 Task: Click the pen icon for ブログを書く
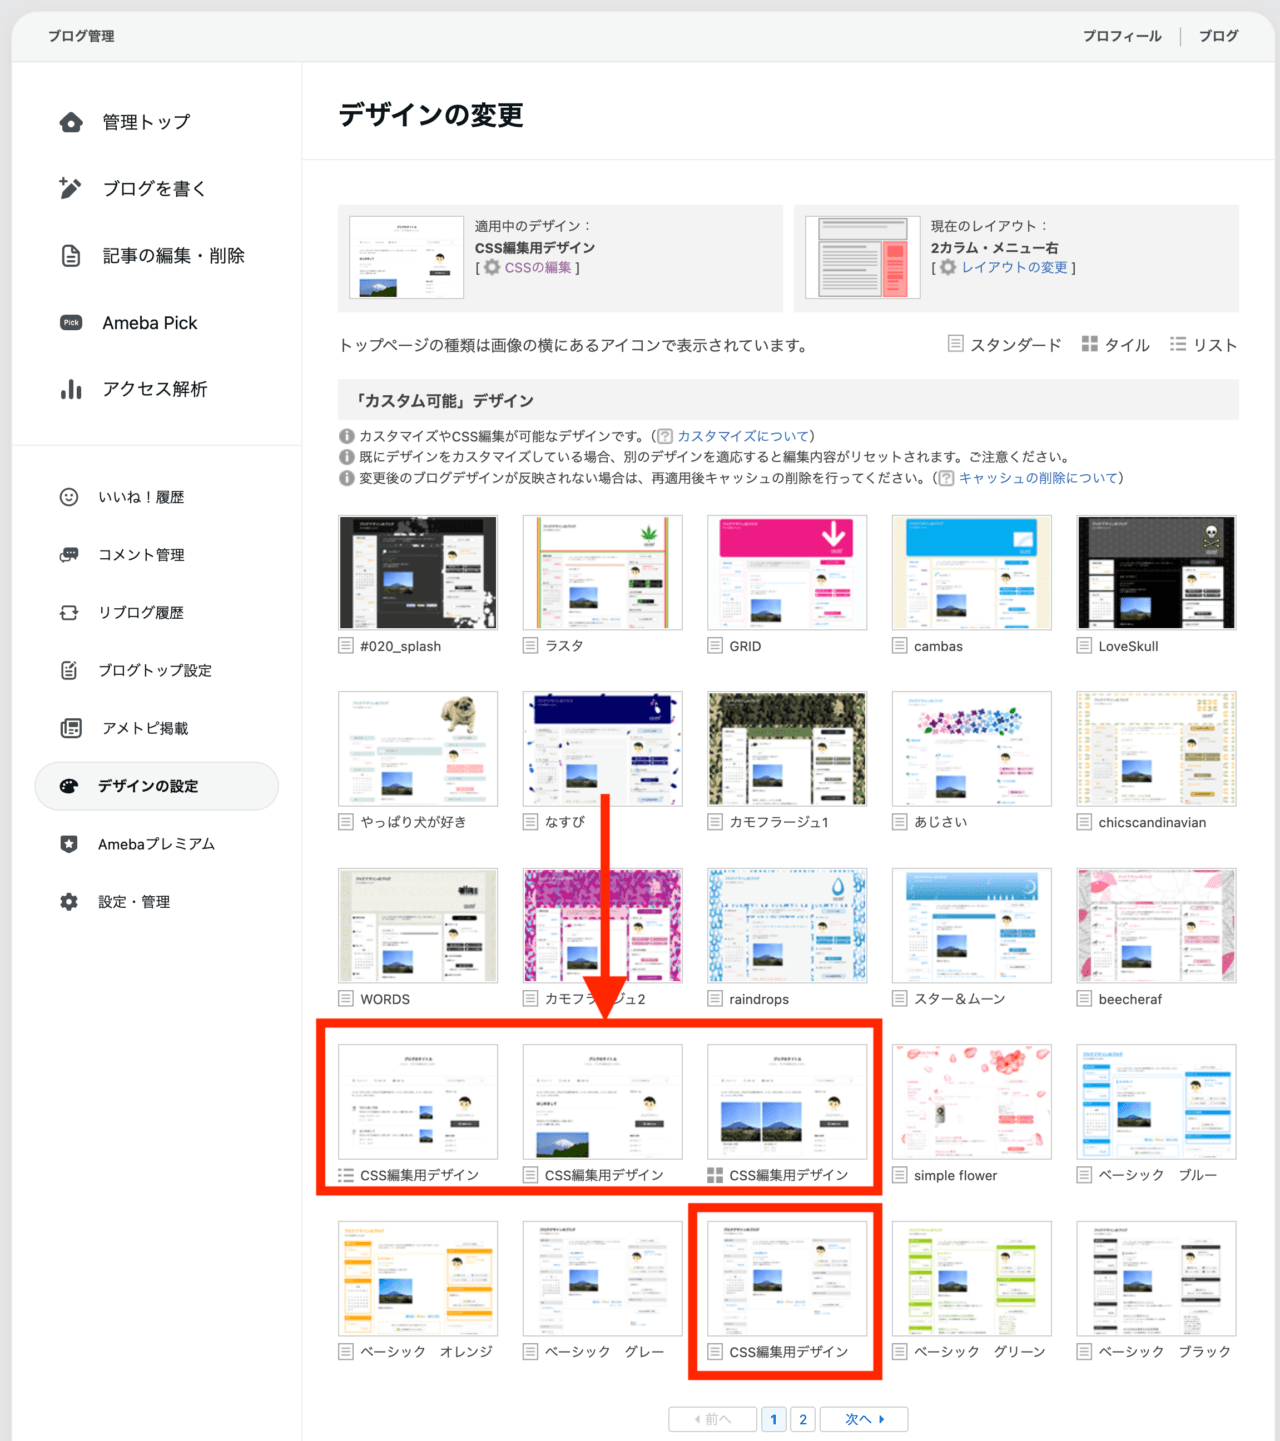click(x=70, y=188)
